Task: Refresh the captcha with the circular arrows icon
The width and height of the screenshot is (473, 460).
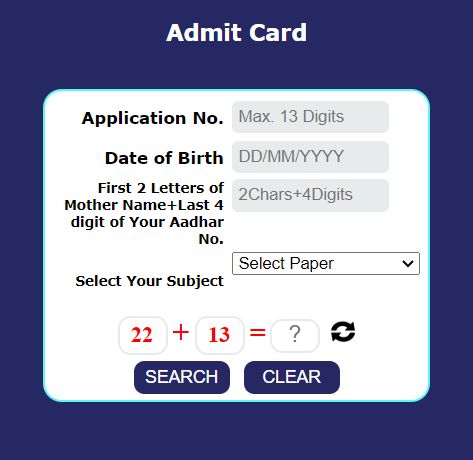Action: (343, 332)
